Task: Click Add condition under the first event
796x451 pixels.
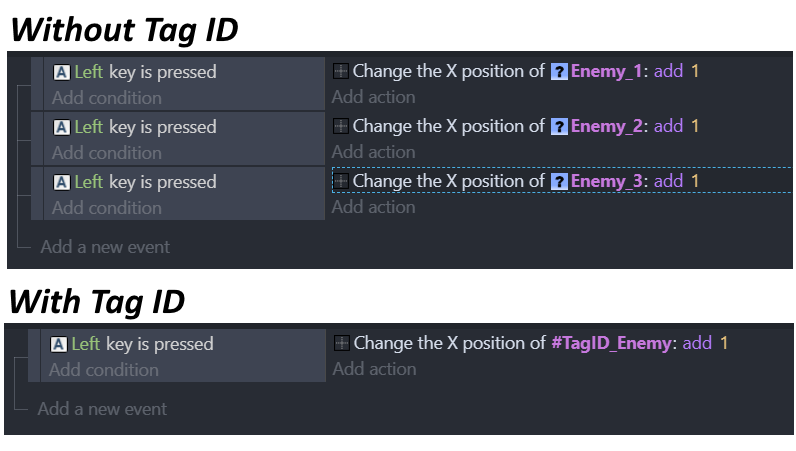Action: (x=107, y=98)
